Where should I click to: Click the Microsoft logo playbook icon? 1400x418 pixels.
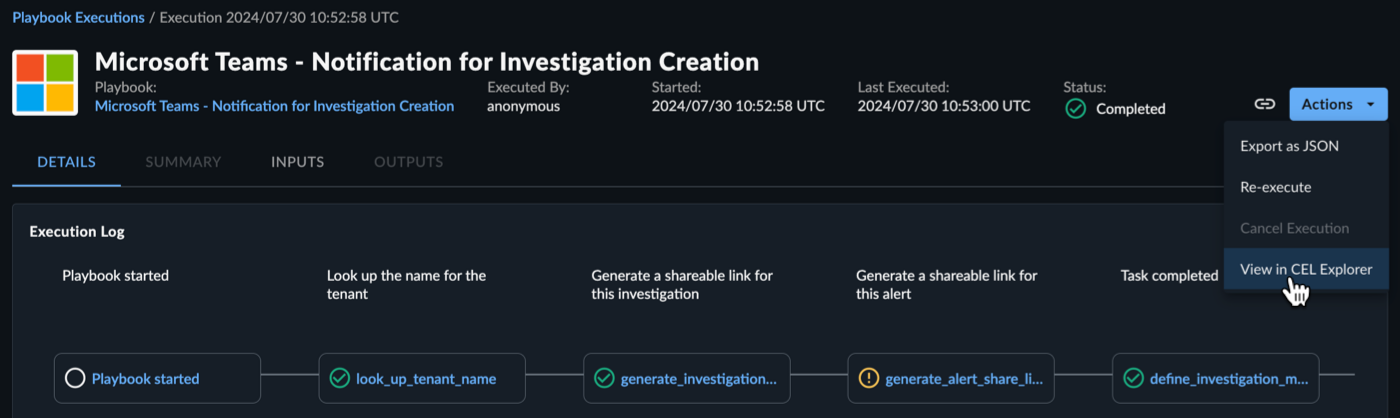click(x=45, y=83)
